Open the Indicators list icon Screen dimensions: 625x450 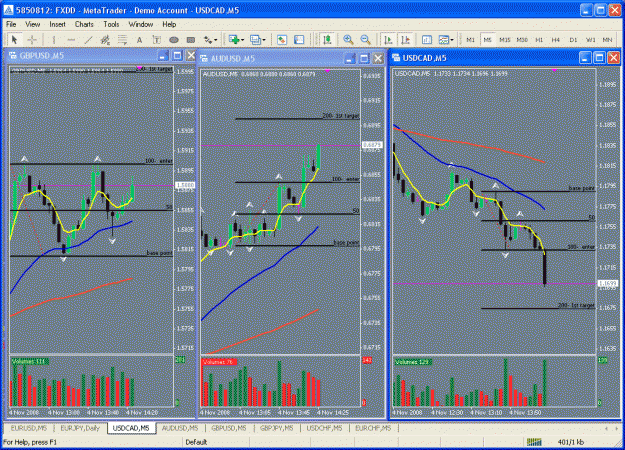(x=427, y=39)
